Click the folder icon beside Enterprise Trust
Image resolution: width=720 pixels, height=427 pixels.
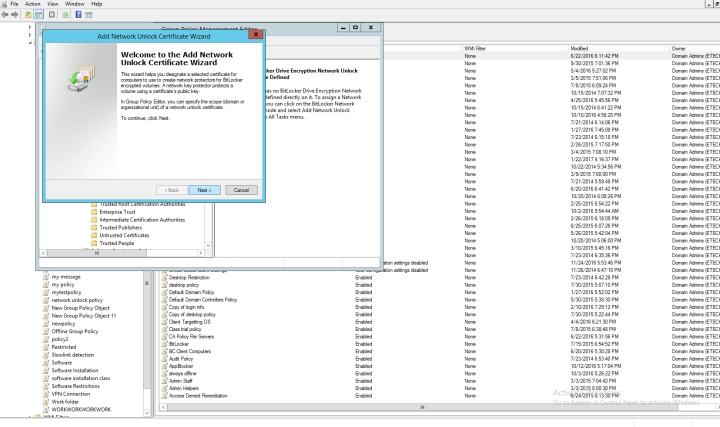(94, 212)
